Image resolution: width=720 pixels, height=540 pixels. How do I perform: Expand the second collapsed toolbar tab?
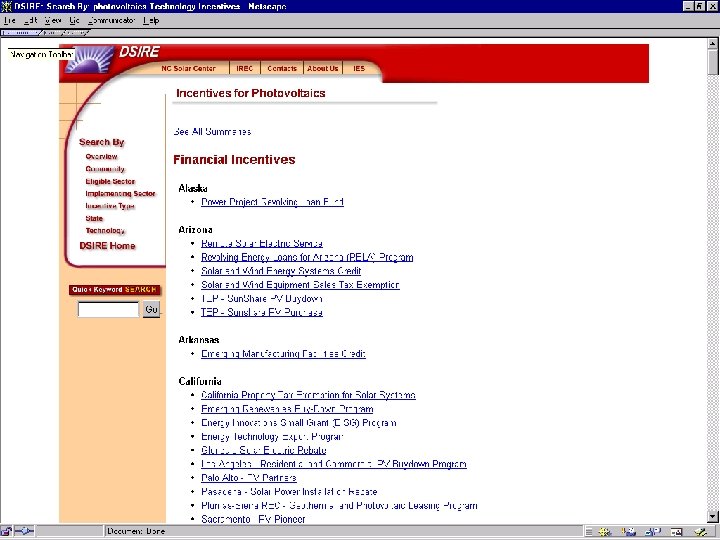point(51,33)
